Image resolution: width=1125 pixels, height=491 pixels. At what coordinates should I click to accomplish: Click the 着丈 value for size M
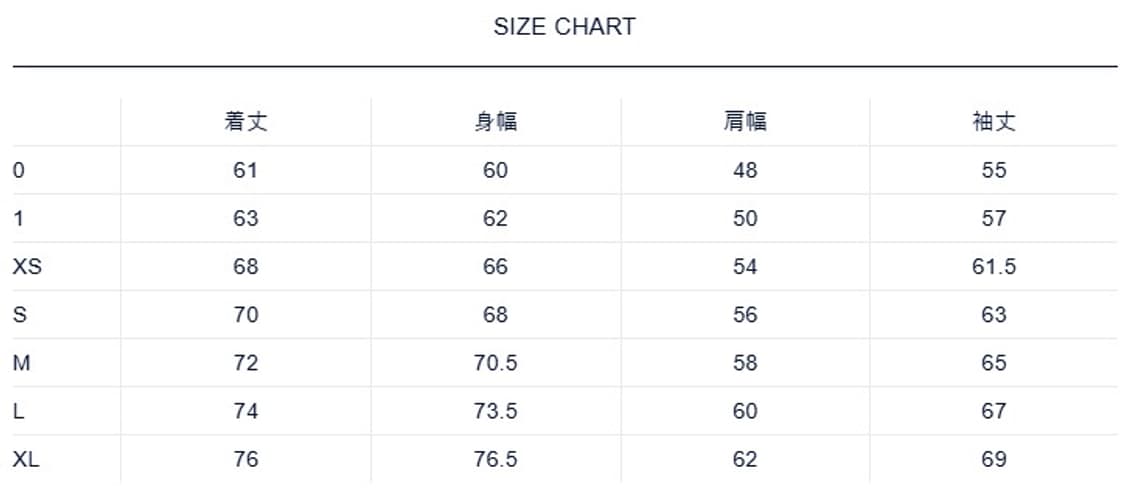246,363
